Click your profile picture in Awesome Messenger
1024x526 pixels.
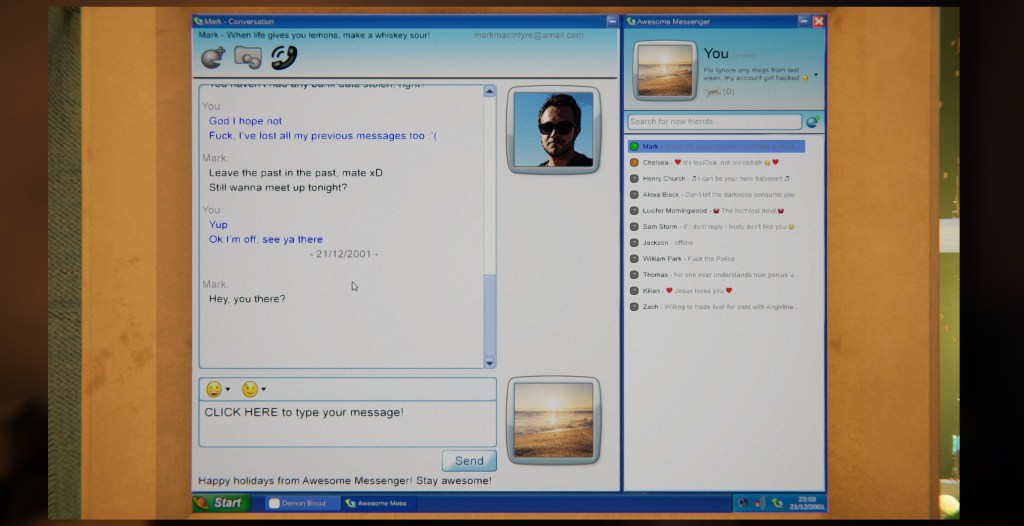[665, 71]
